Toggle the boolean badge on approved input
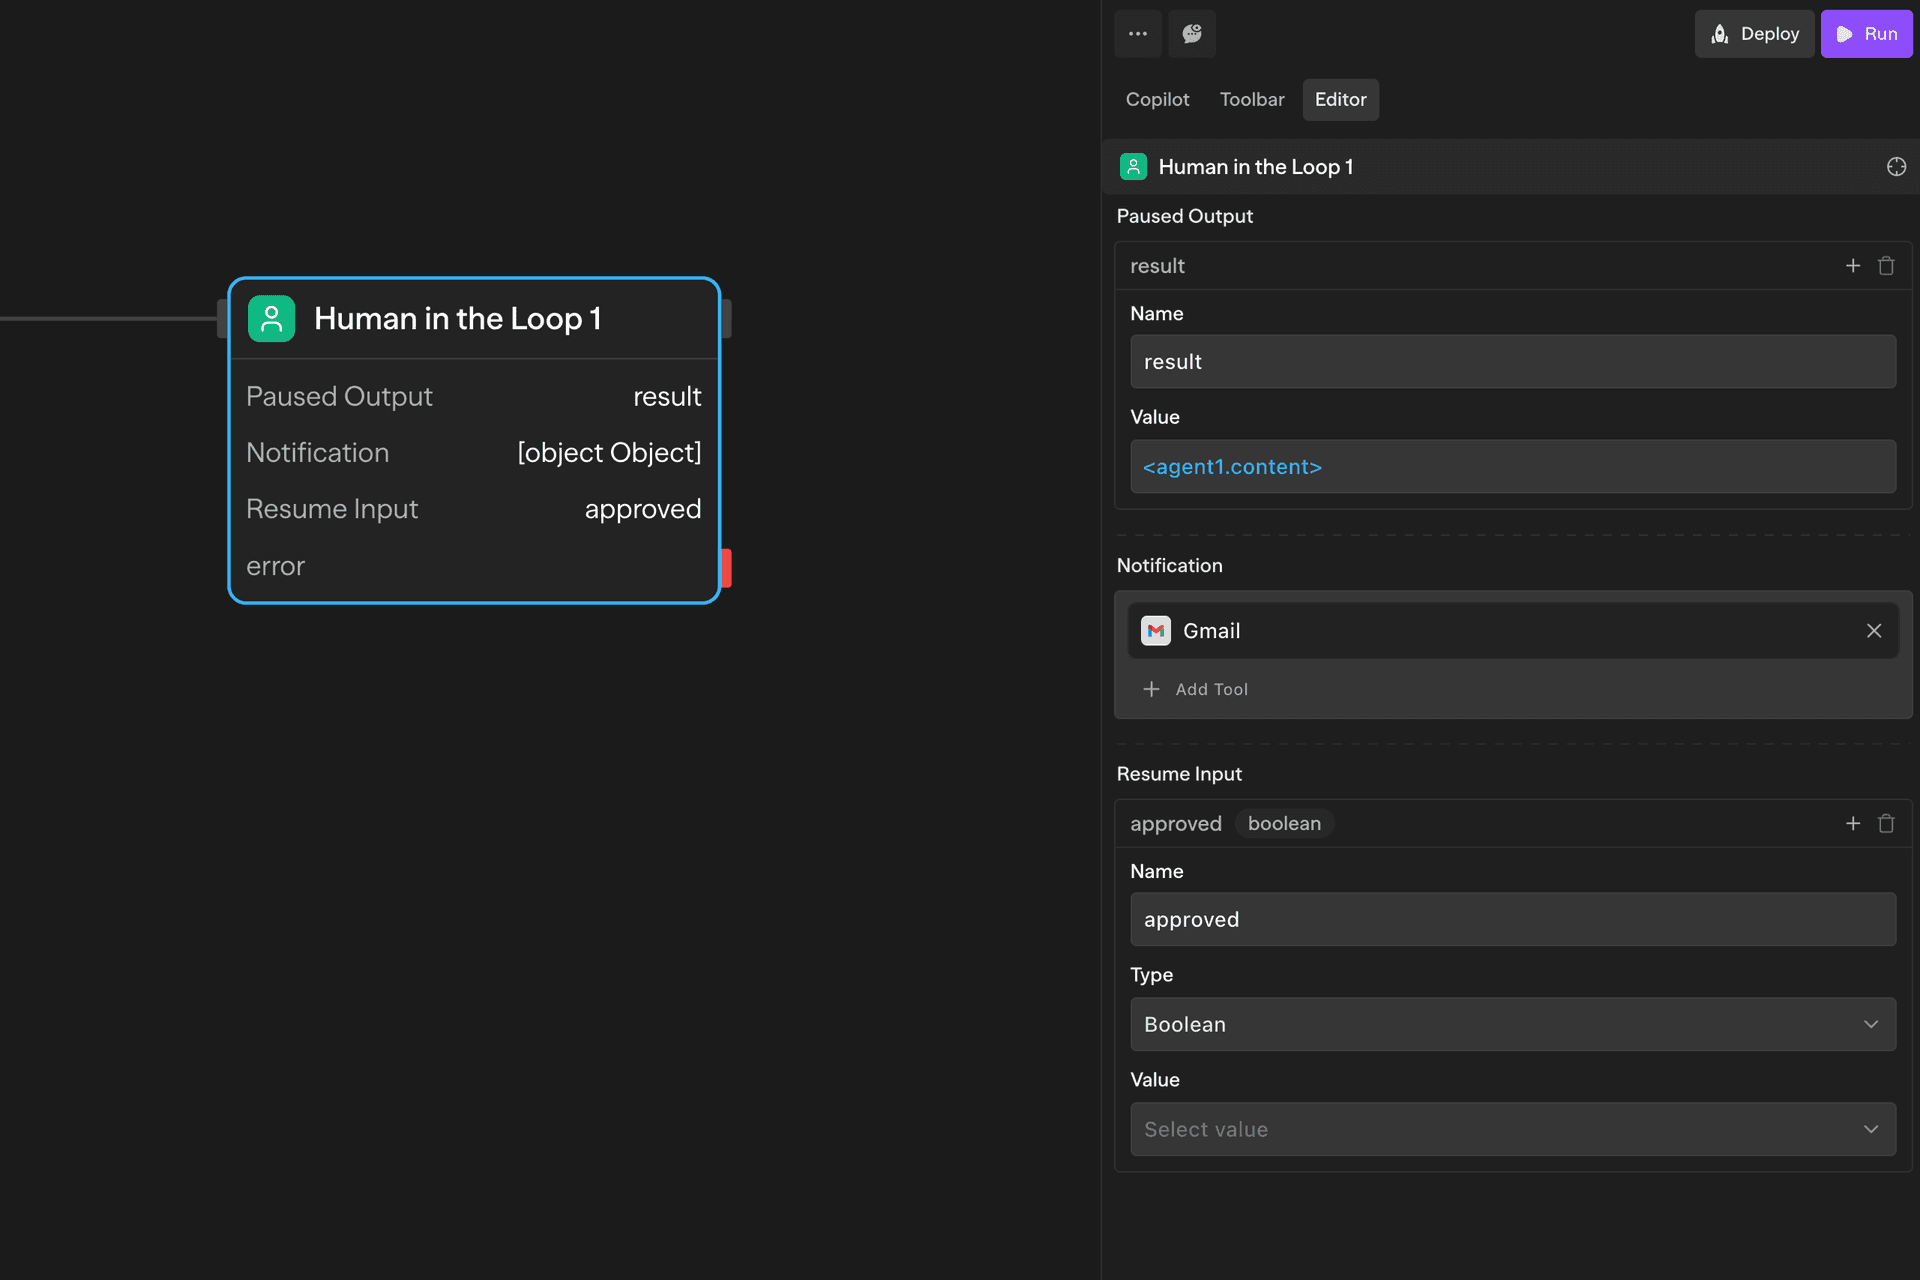The height and width of the screenshot is (1280, 1920). [x=1284, y=823]
